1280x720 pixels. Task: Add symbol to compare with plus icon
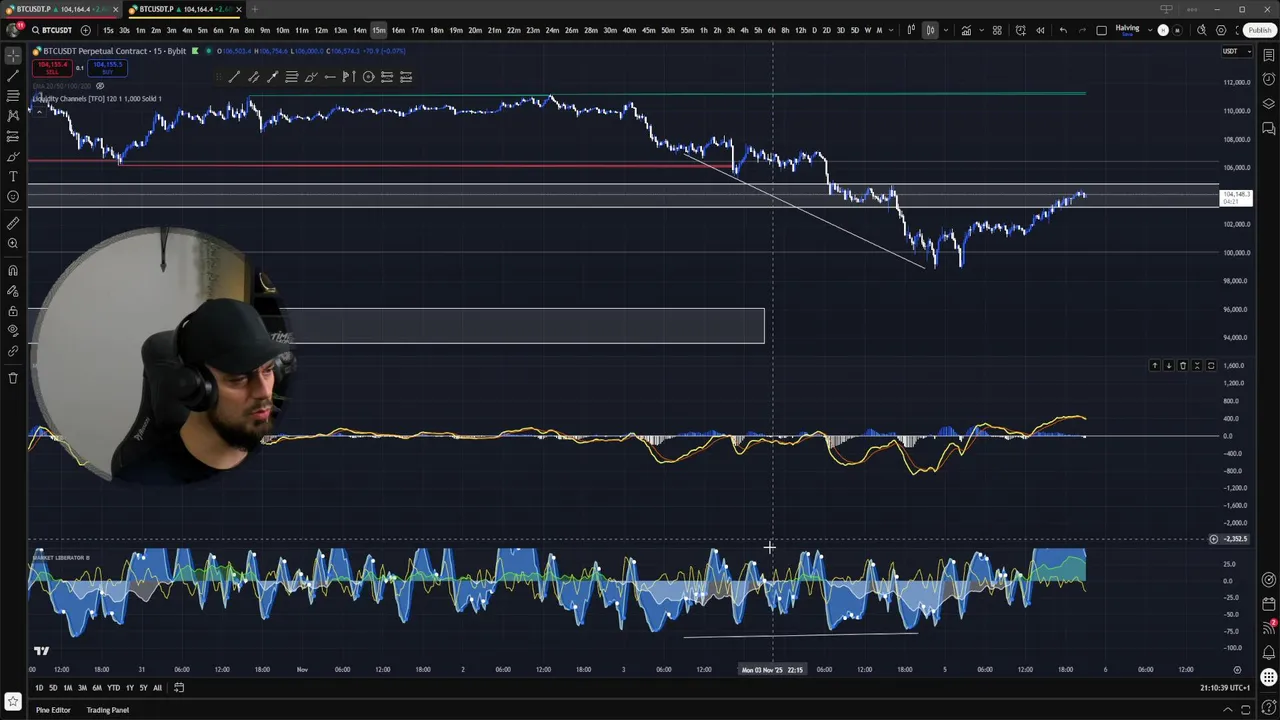pyautogui.click(x=85, y=30)
